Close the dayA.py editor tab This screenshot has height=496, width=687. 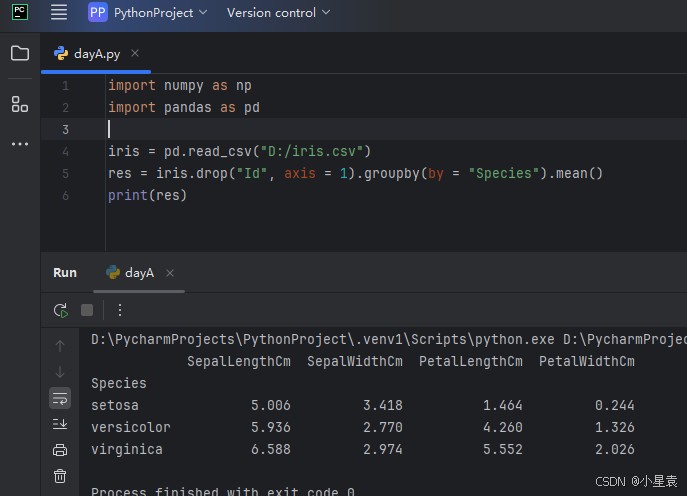coord(135,54)
